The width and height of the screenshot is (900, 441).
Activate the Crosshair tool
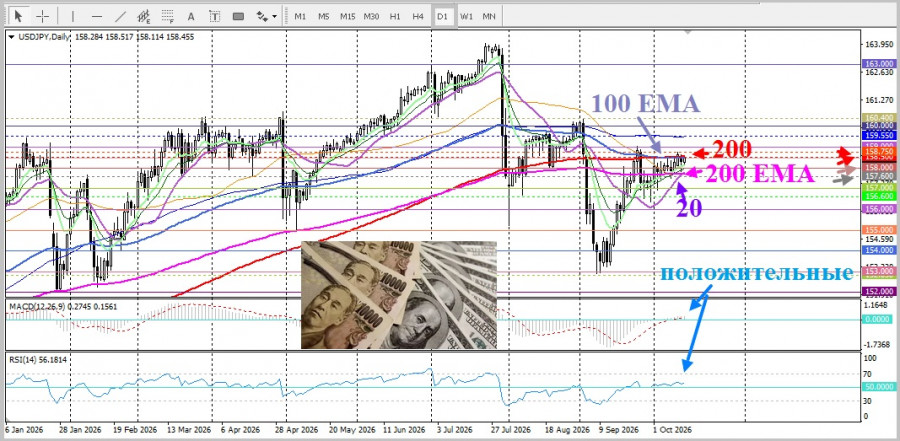click(x=43, y=16)
